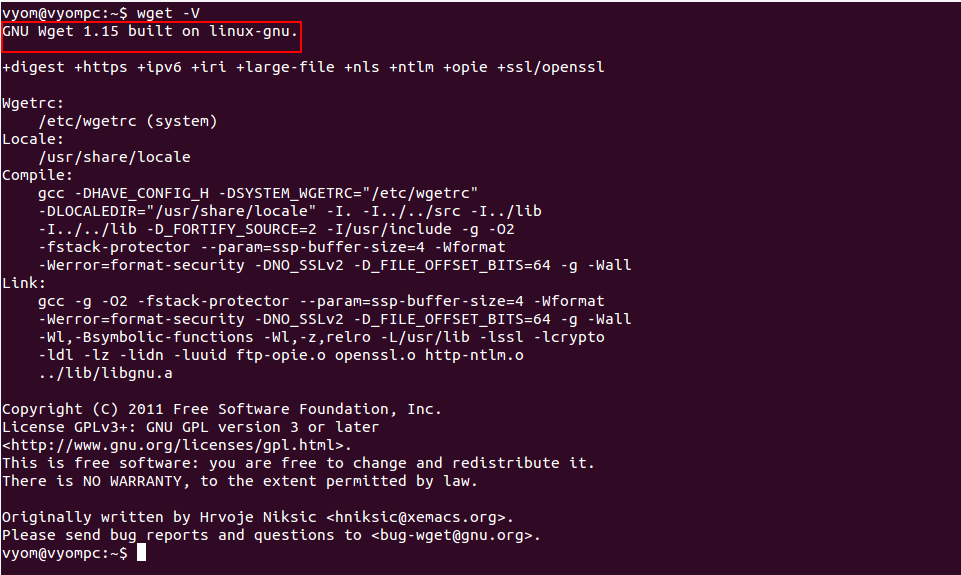Click the 'Locale:' section heading
Viewport: 961px width, 575px height.
pos(33,139)
